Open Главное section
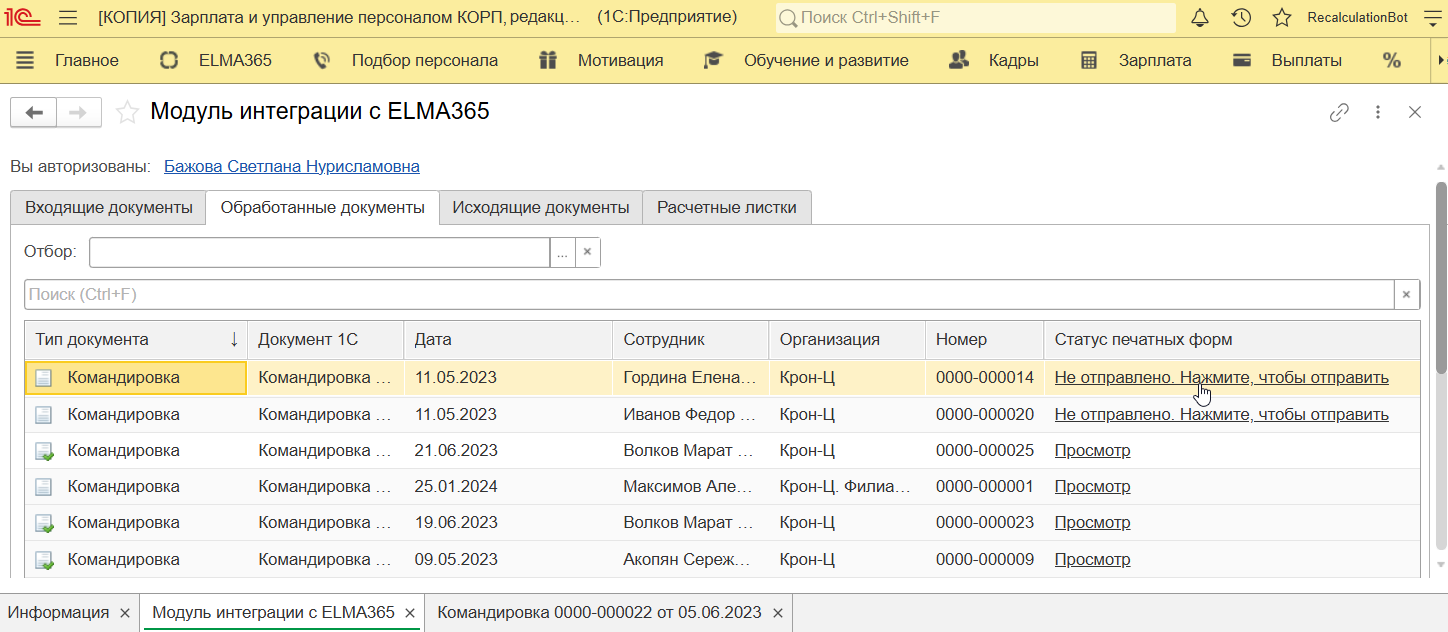Viewport: 1448px width, 632px height. [x=86, y=60]
